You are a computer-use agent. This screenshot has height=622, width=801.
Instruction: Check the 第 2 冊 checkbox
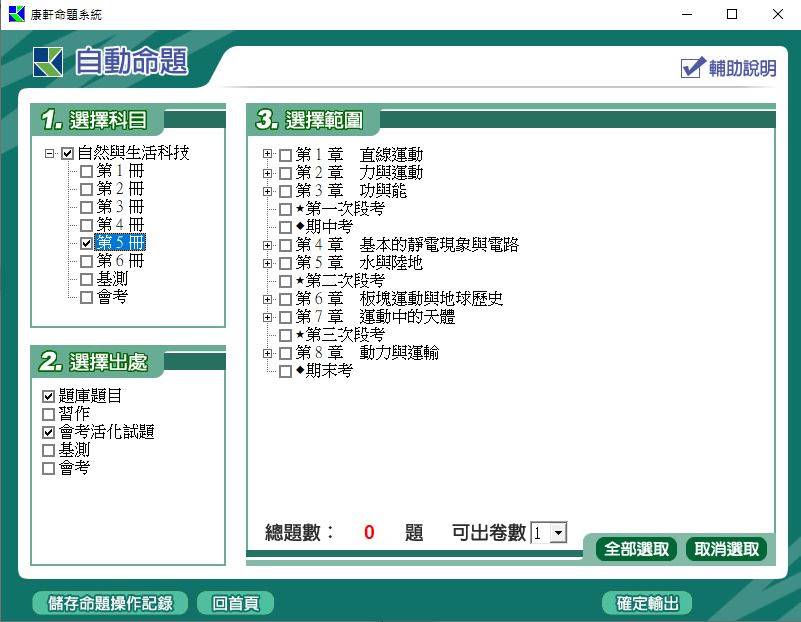click(x=86, y=189)
